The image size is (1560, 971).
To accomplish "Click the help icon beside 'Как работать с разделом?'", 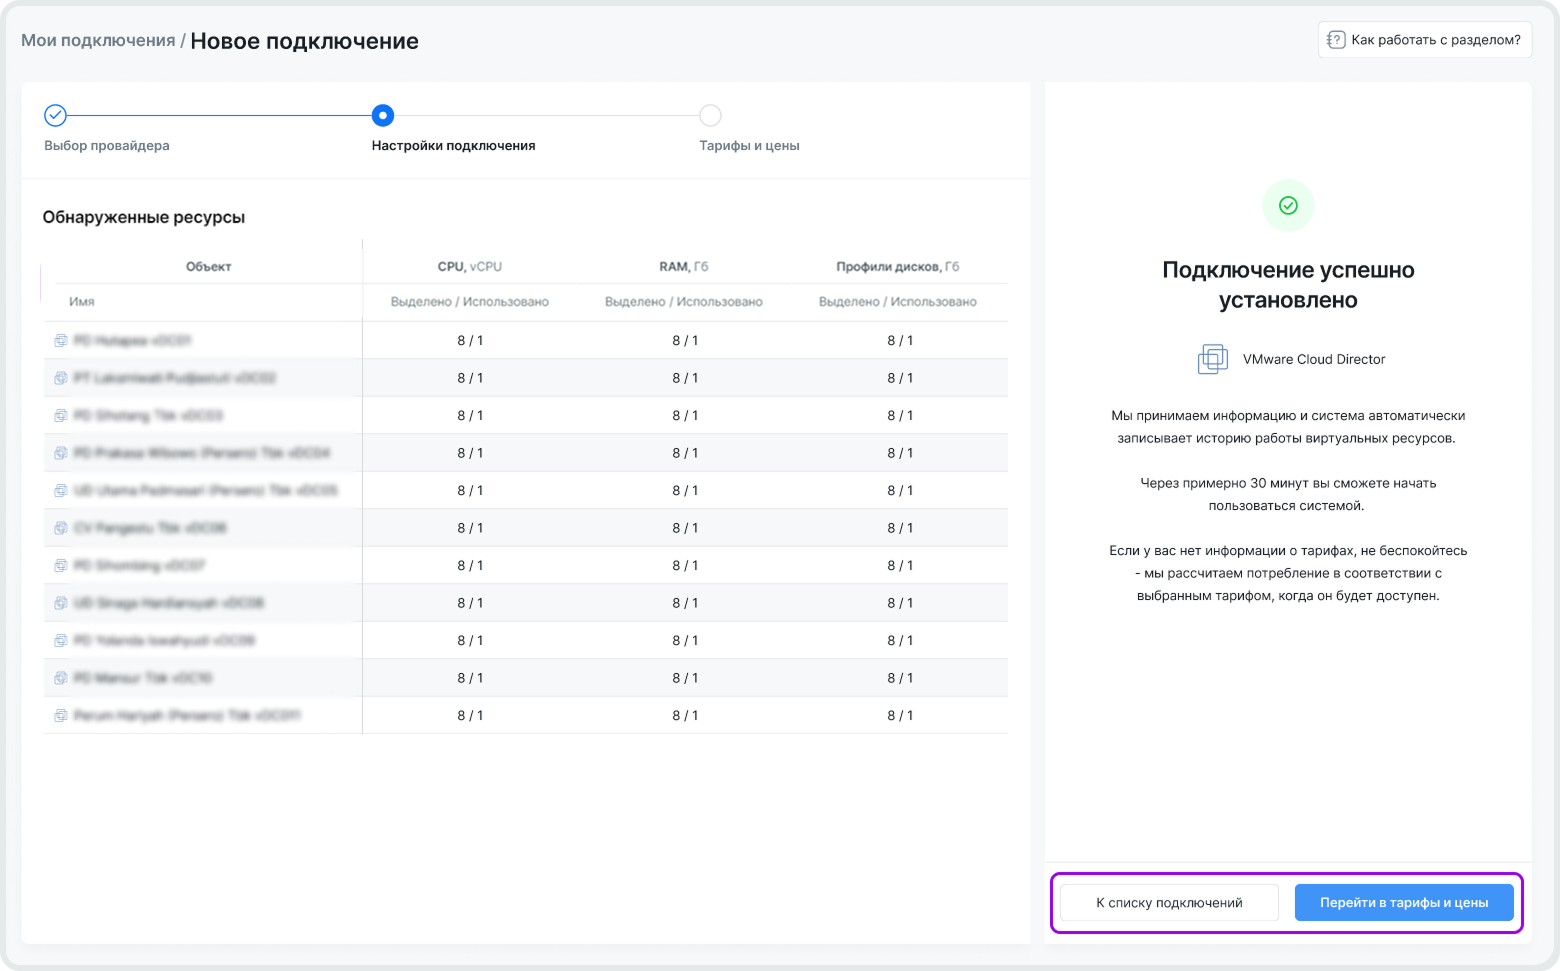I will [1335, 40].
